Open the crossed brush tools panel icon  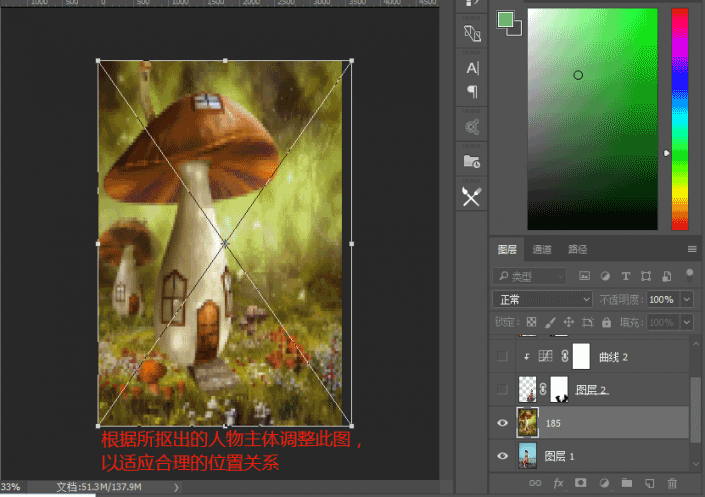472,197
